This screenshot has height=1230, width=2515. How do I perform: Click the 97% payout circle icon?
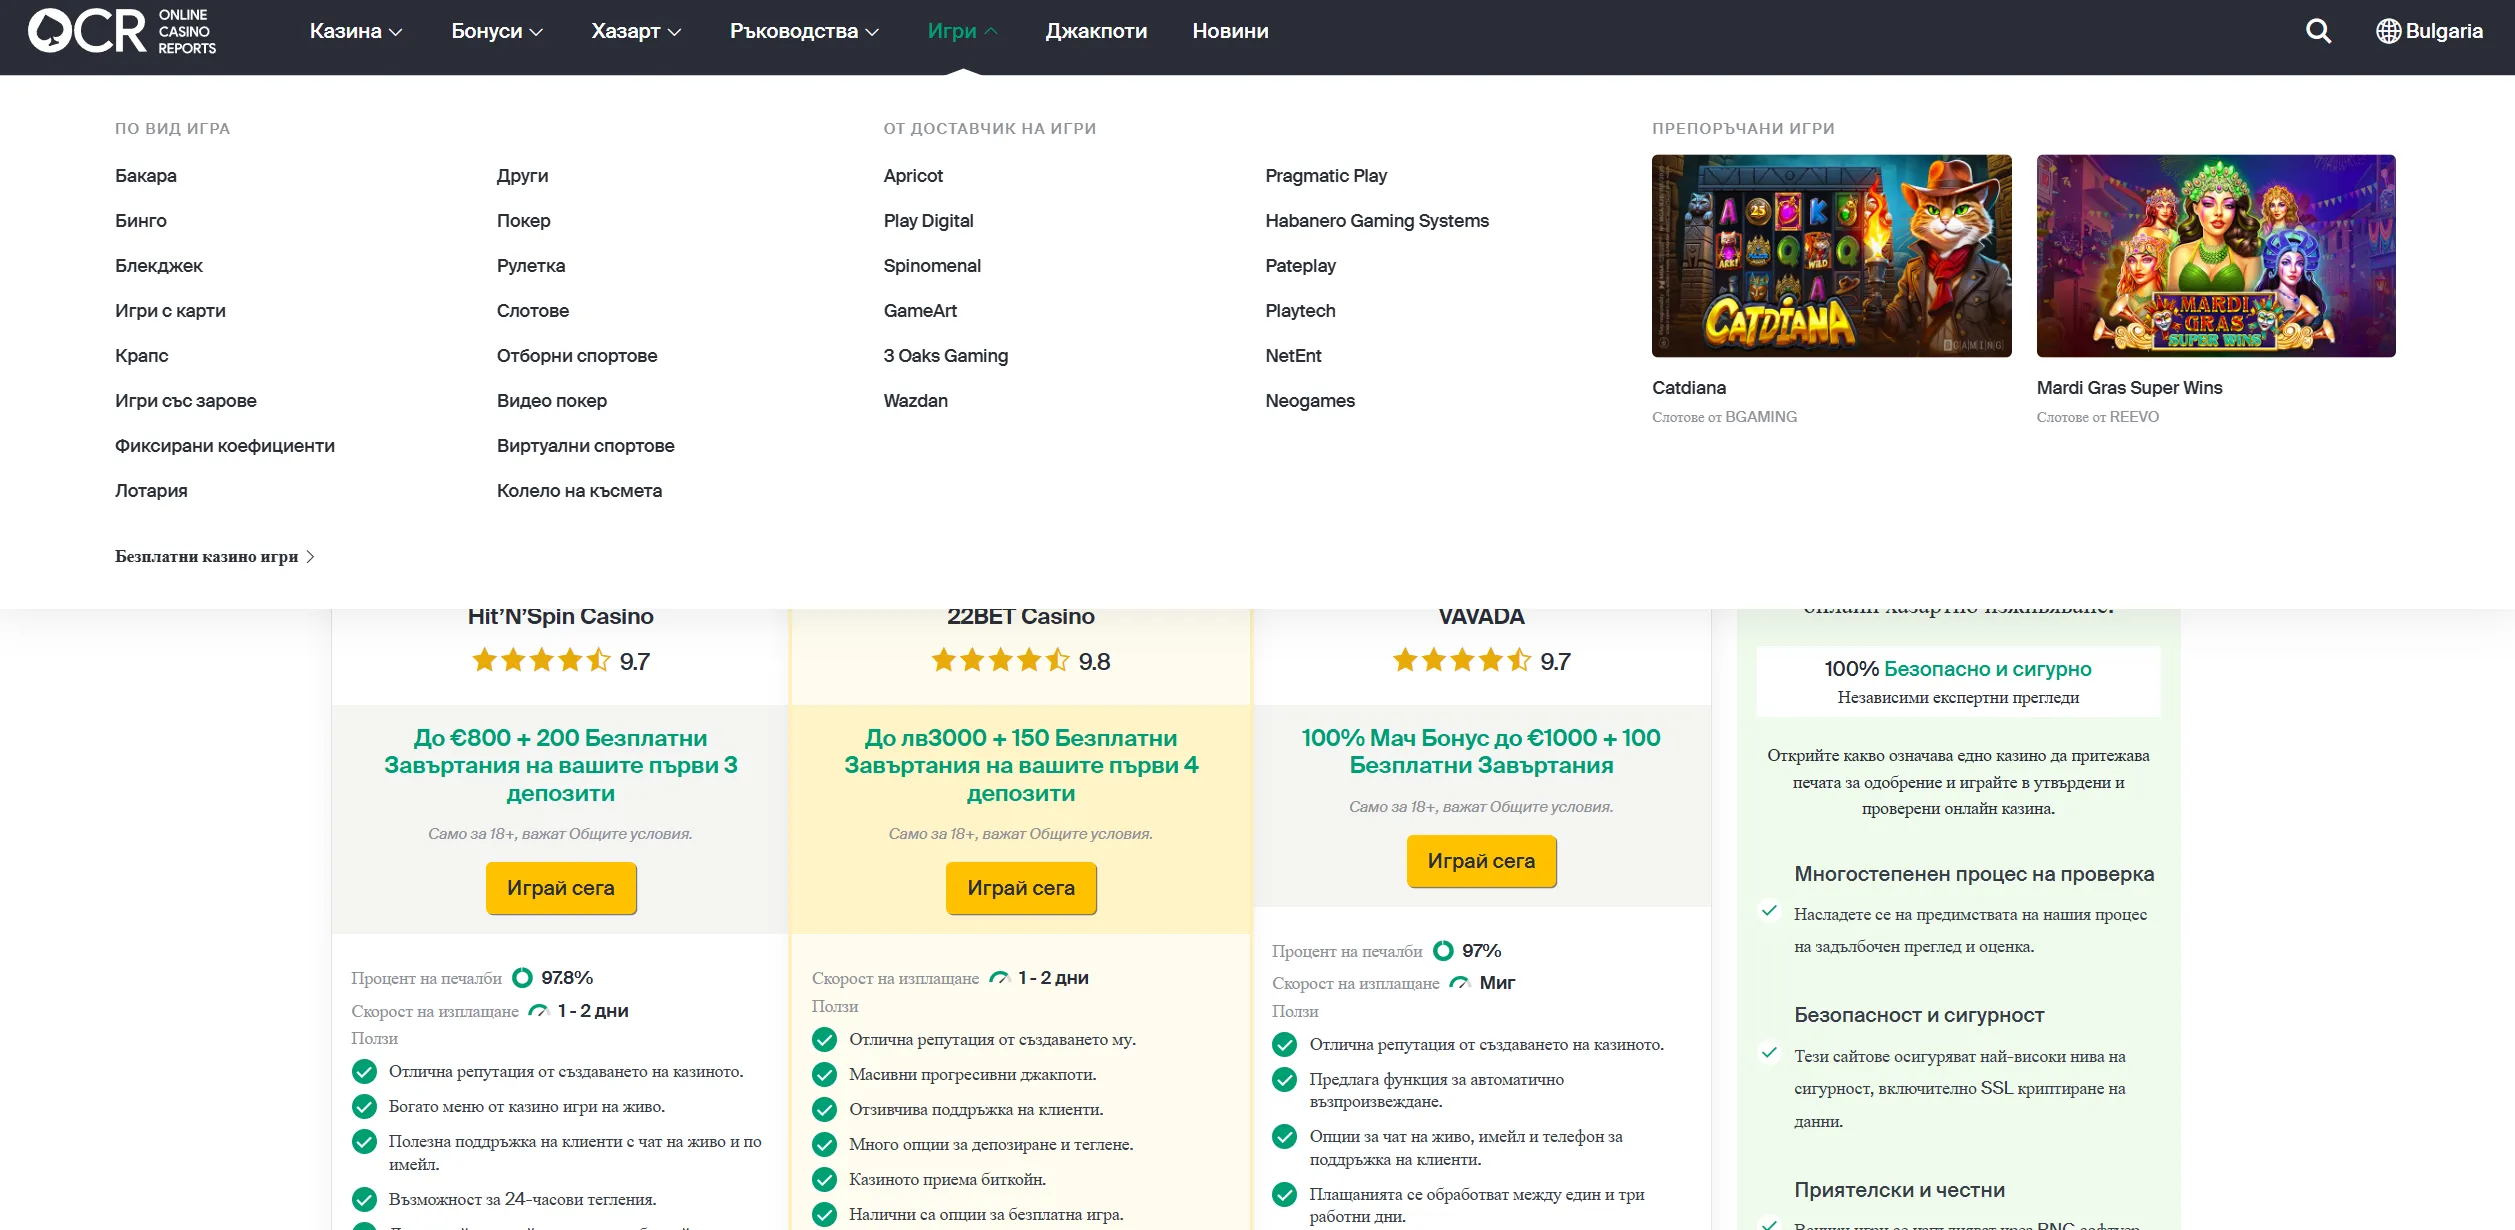[1443, 950]
